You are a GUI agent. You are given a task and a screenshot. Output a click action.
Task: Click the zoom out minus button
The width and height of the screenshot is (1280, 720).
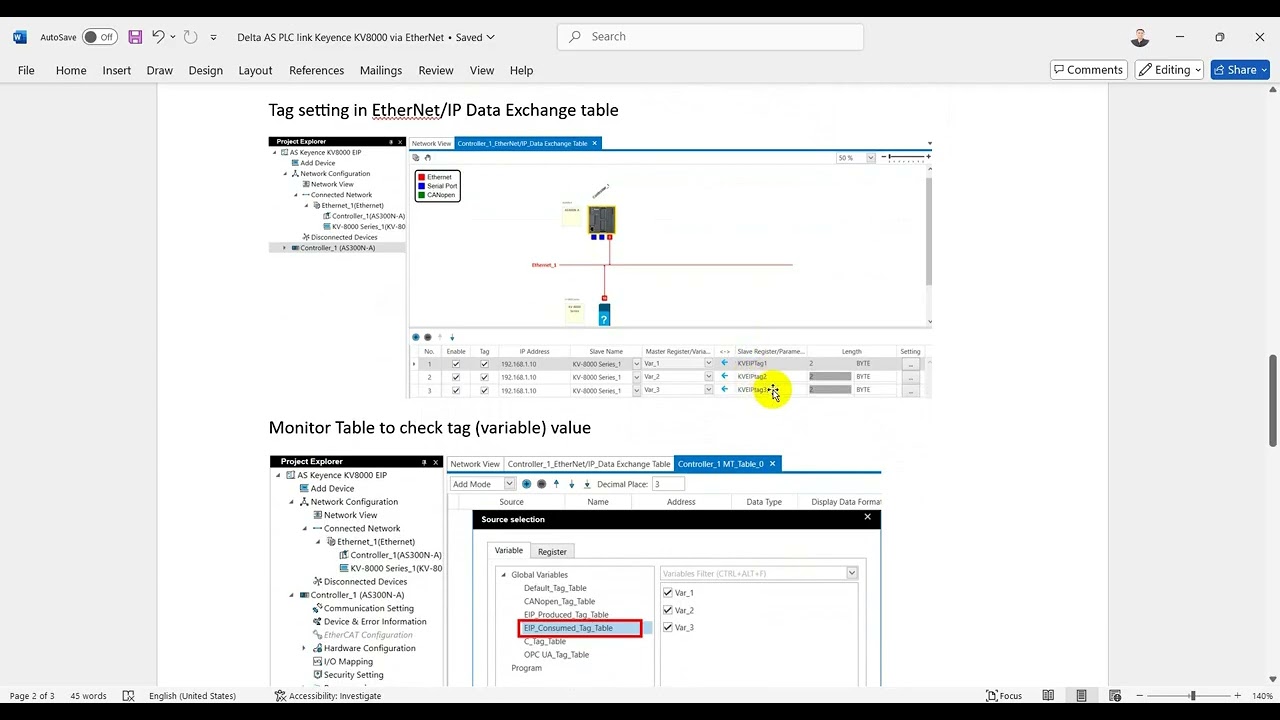1139,696
